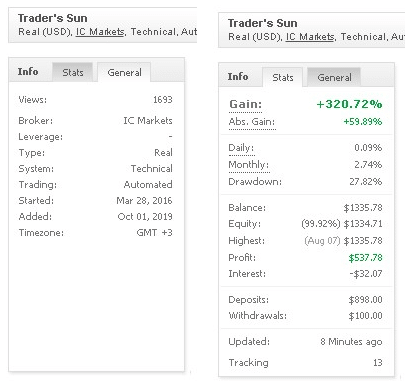Click the Views count 1693
The height and width of the screenshot is (381, 405).
[163, 100]
